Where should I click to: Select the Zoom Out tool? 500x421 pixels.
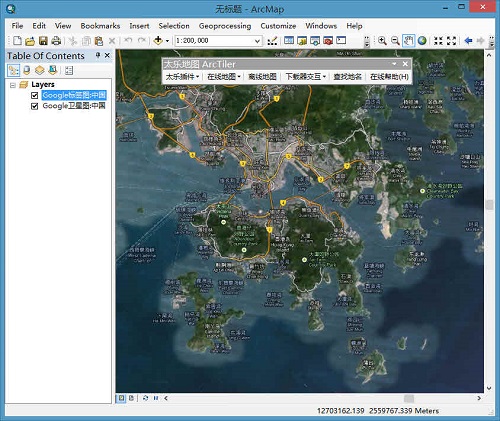395,41
